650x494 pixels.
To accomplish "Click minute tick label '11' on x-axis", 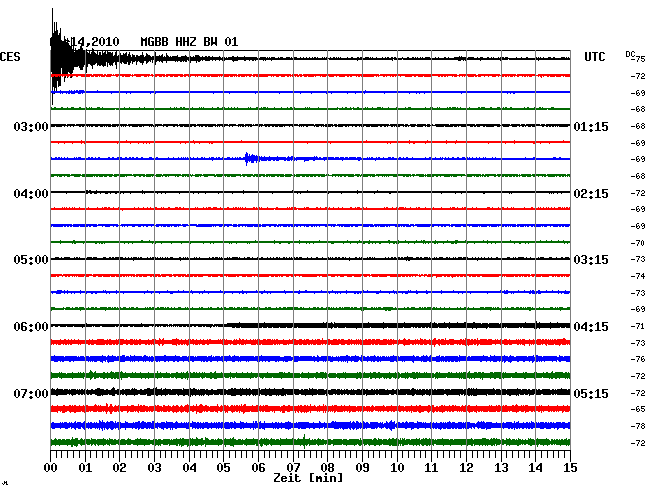I will (x=432, y=467).
